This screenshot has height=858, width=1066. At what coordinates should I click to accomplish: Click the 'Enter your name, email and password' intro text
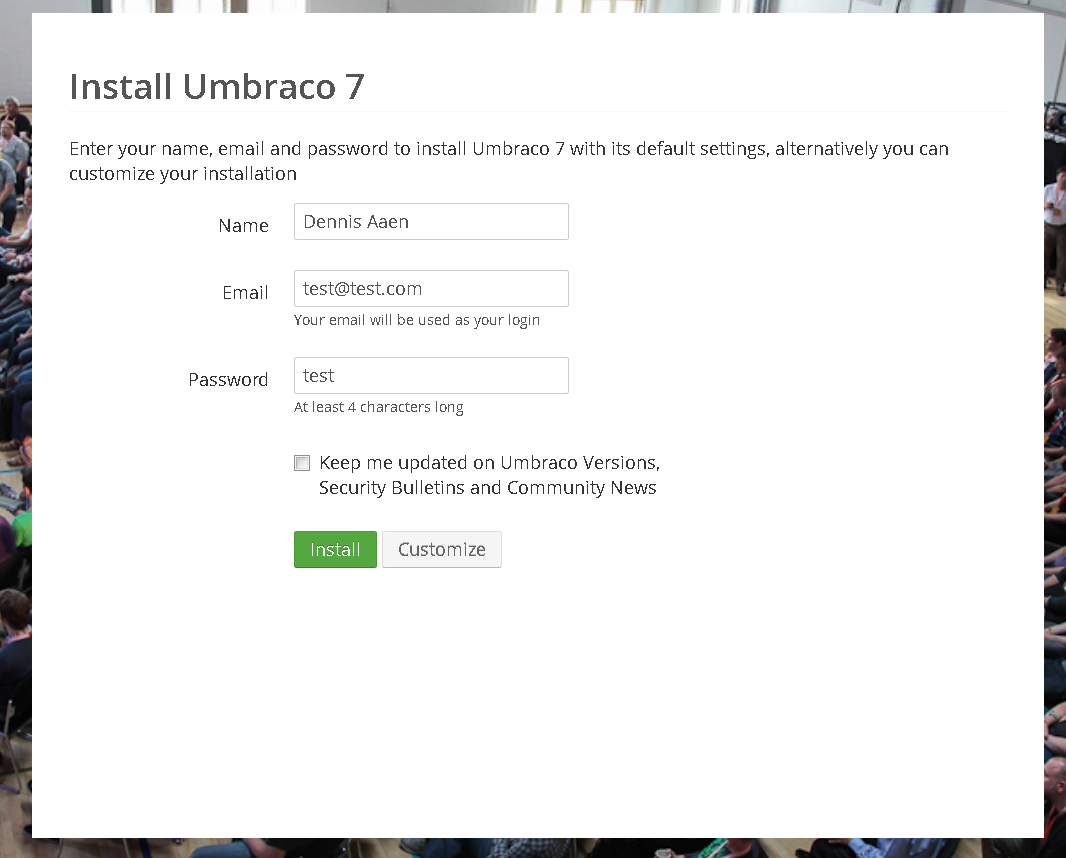(x=509, y=161)
